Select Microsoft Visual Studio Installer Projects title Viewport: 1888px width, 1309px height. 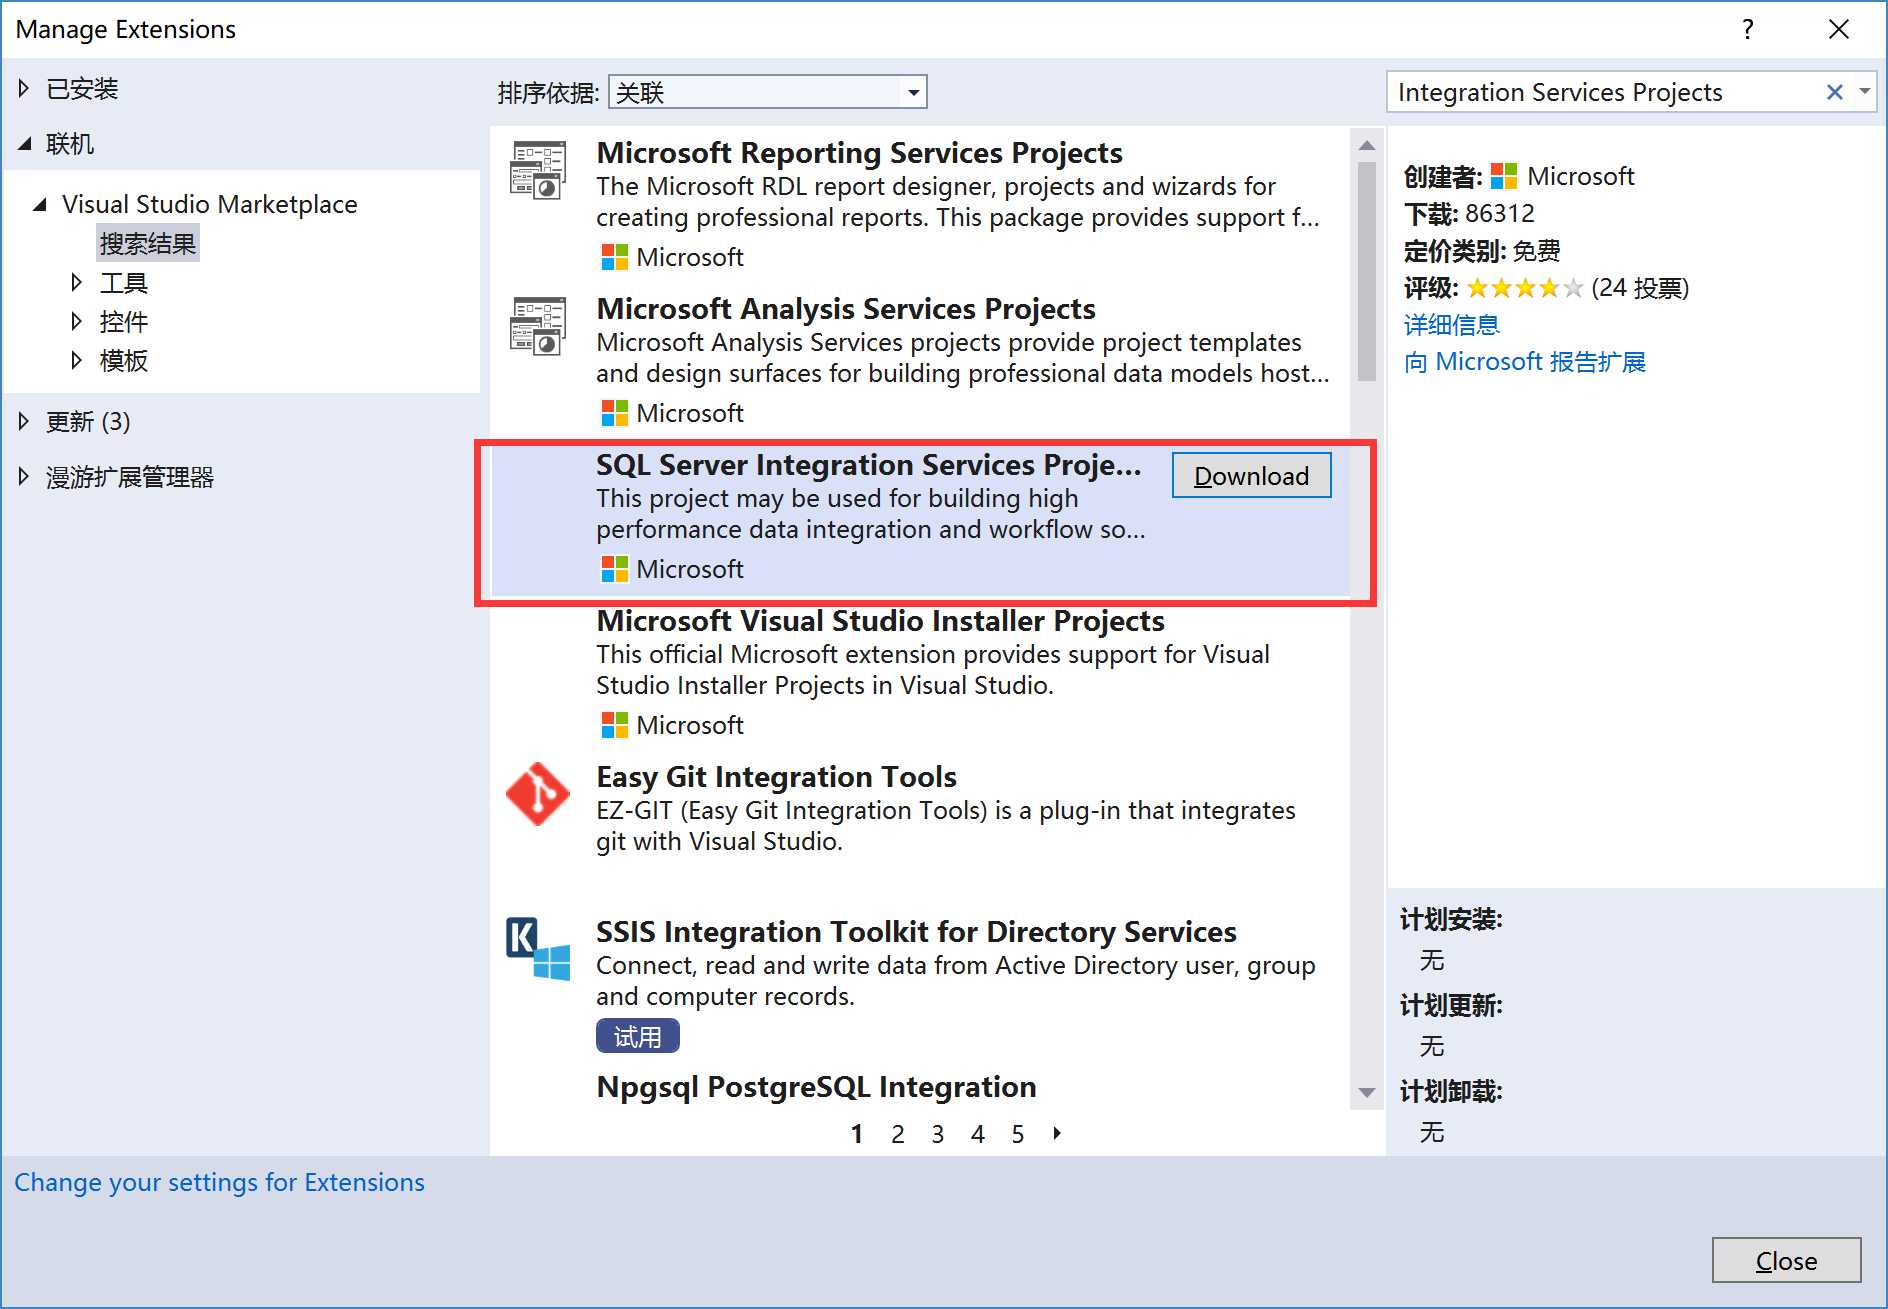(880, 620)
